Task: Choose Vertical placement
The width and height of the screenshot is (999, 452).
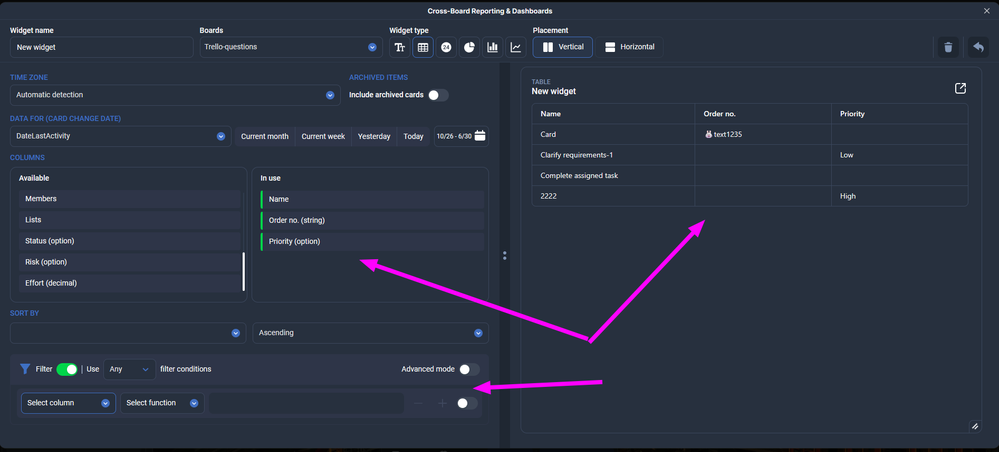Action: coord(563,47)
